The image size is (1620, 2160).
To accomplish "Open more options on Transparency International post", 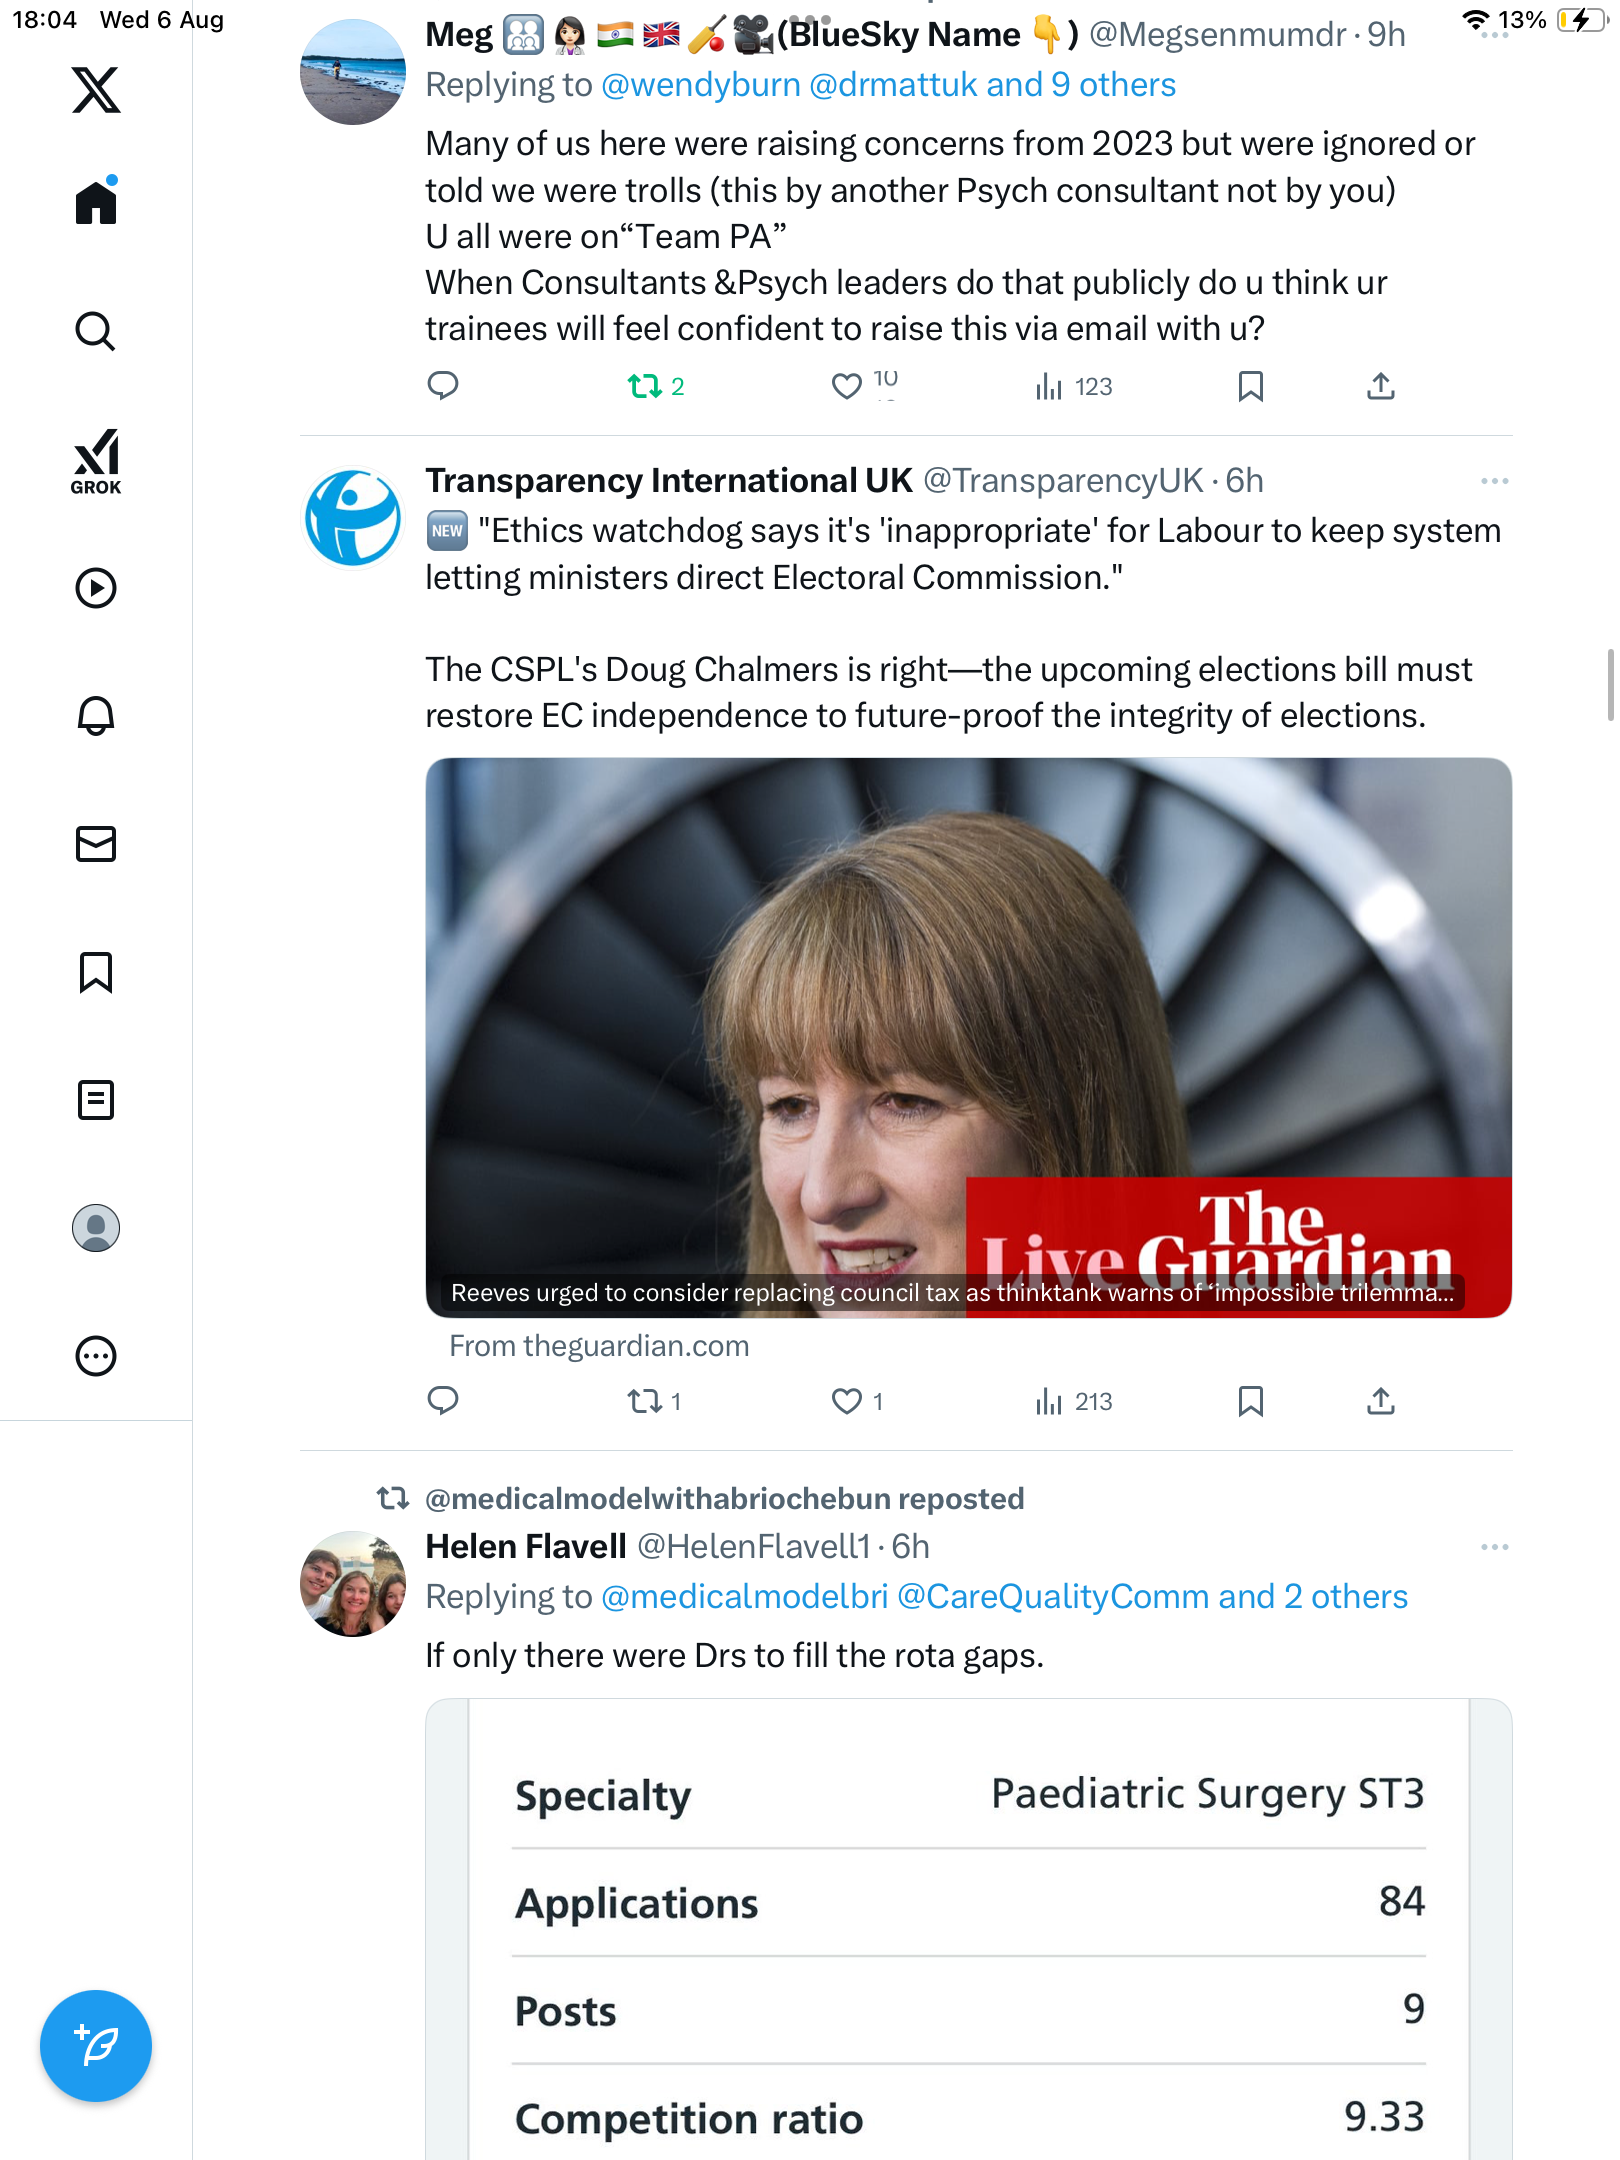I will (1494, 481).
